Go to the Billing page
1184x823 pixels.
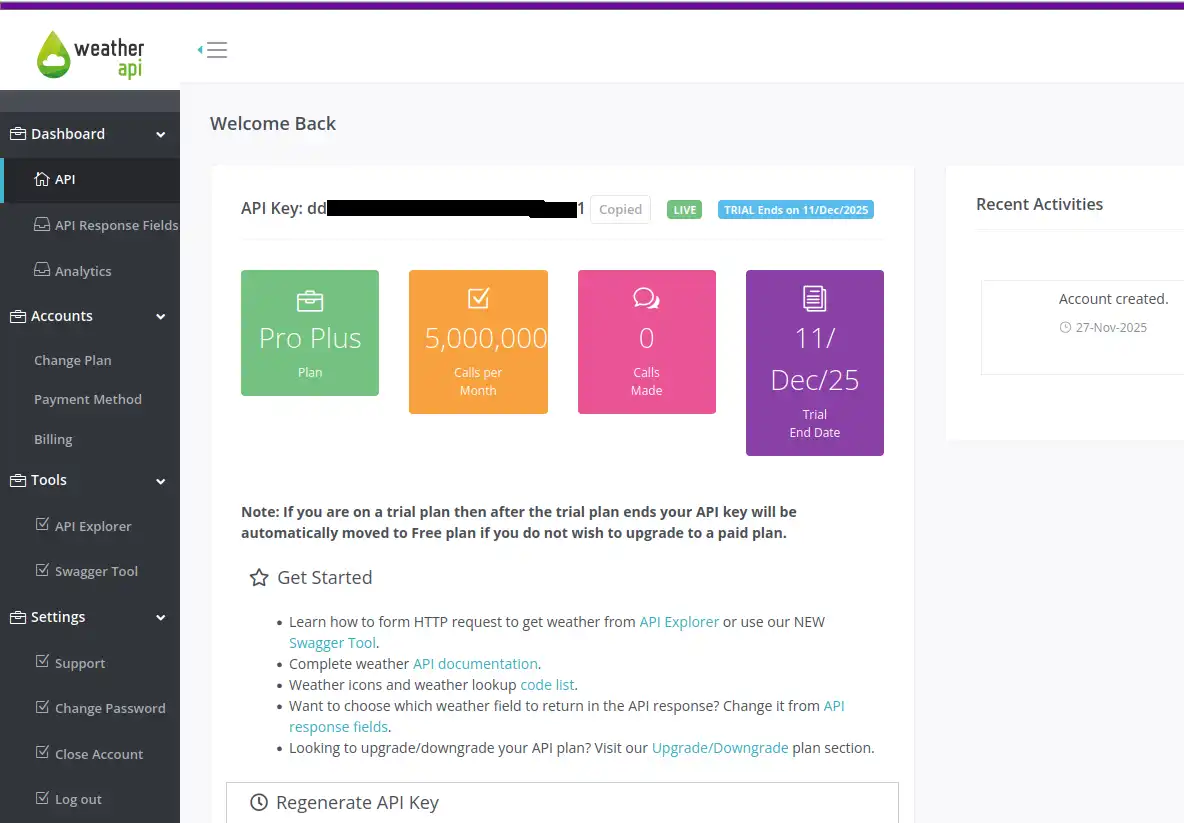point(53,439)
